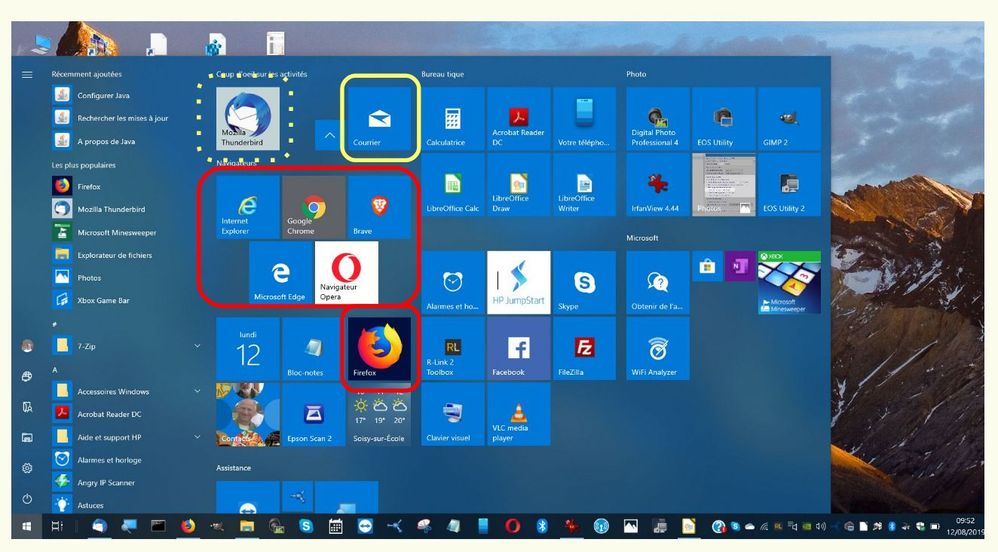Open the Calculatrice tile

coord(453,118)
